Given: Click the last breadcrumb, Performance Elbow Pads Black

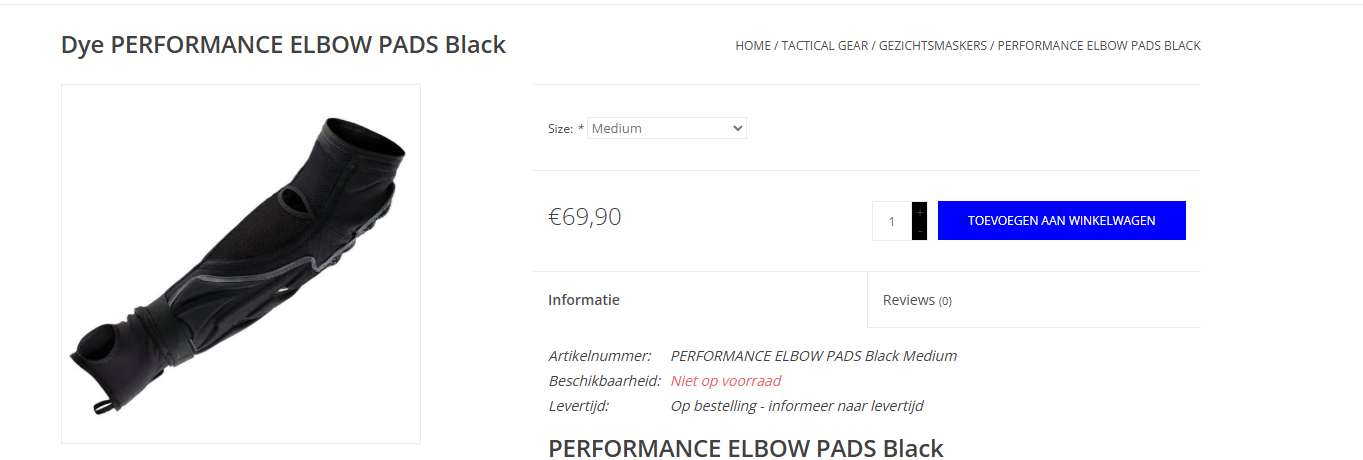Looking at the screenshot, I should tap(1099, 46).
